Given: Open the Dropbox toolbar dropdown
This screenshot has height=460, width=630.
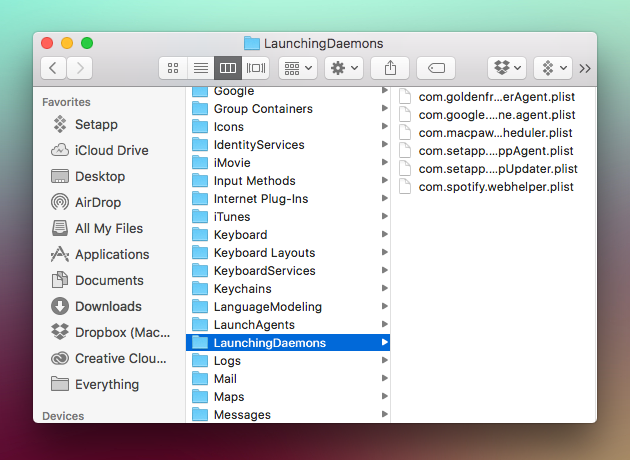Looking at the screenshot, I should click(507, 68).
